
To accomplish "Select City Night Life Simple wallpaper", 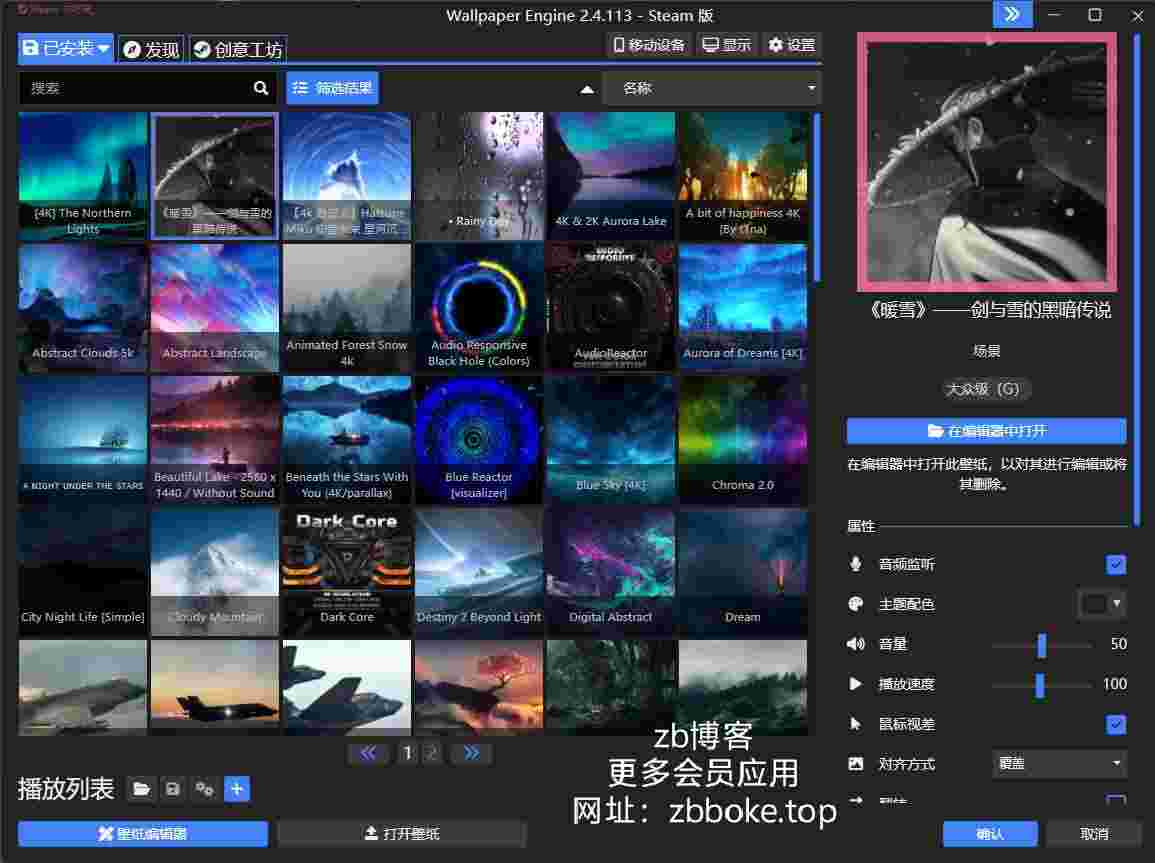I will pos(82,571).
